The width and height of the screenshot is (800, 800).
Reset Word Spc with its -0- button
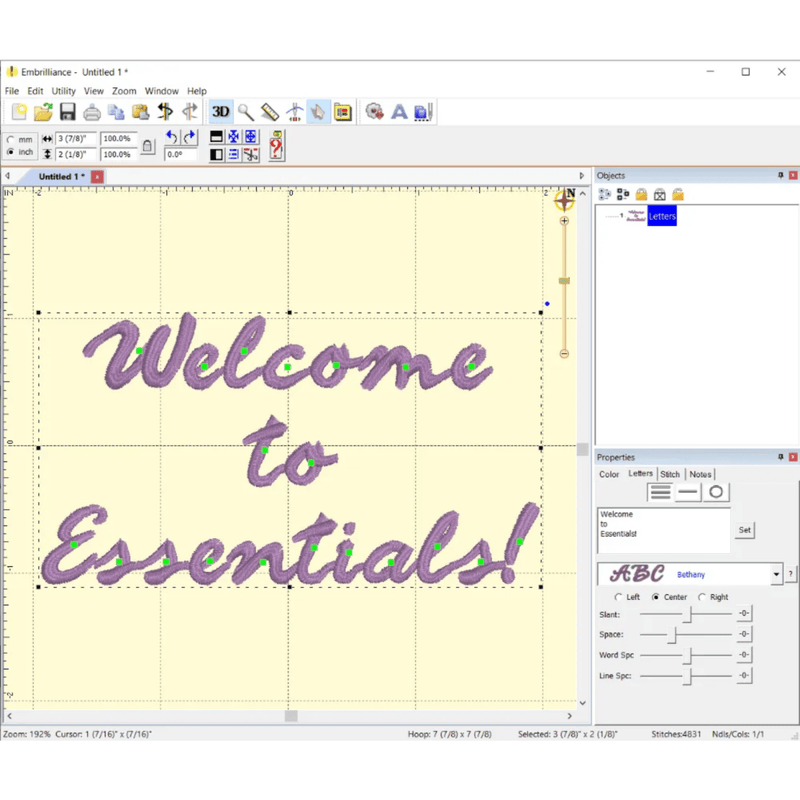pos(744,655)
